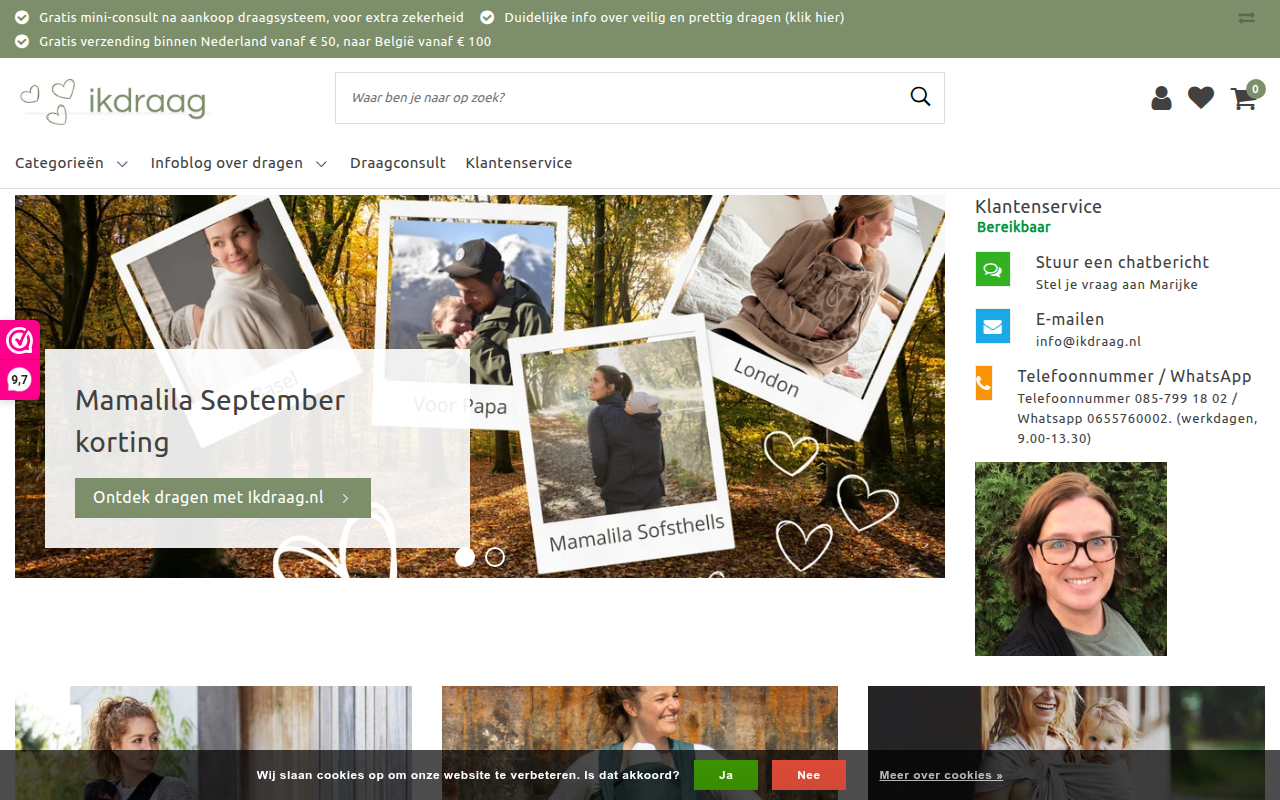Click the Mamalila Sofsthells polaroid photo
This screenshot has width=1280, height=800.
[x=622, y=445]
